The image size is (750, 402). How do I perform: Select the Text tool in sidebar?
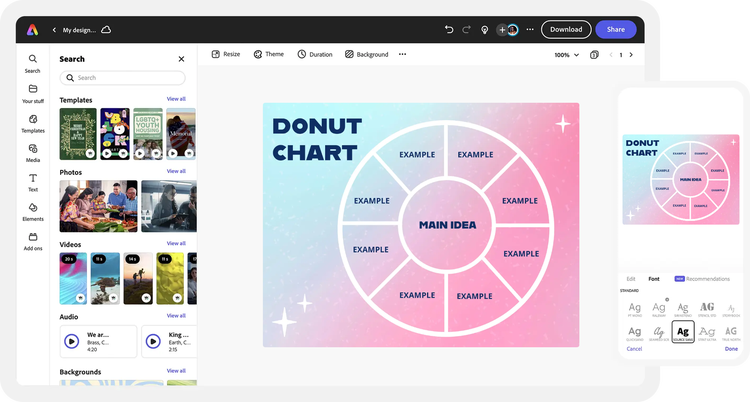click(x=33, y=182)
